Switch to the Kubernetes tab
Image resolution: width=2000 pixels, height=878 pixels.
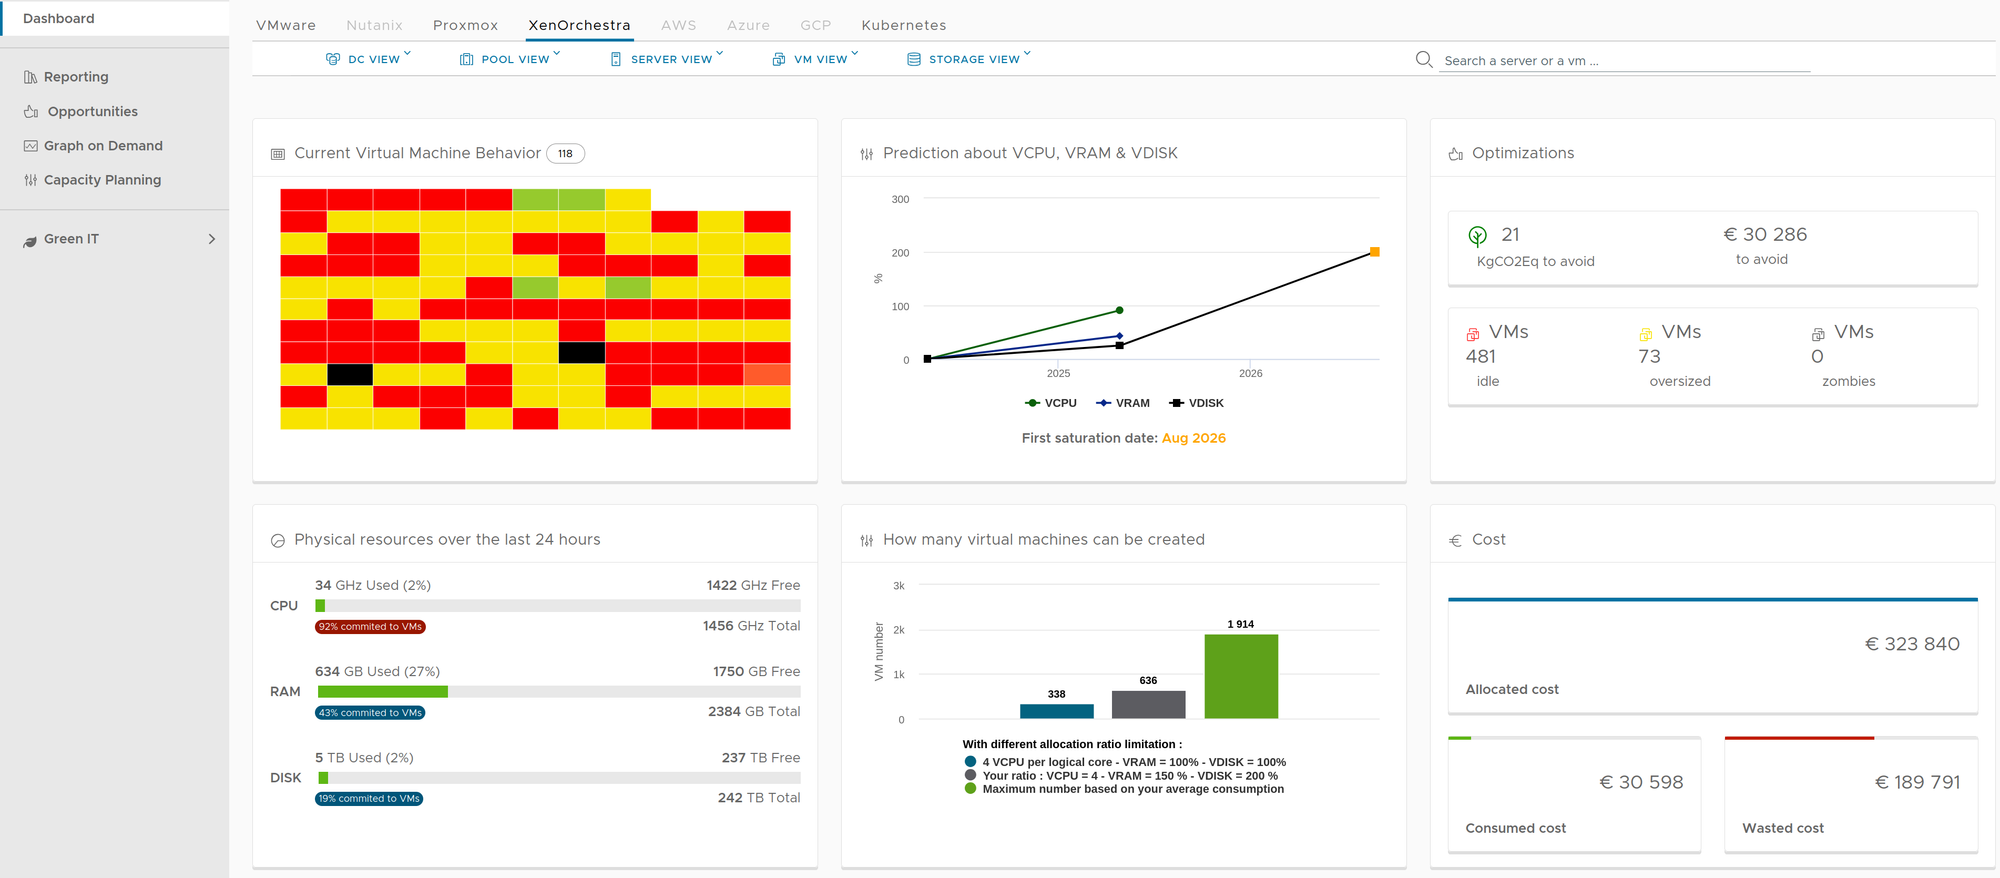(903, 25)
